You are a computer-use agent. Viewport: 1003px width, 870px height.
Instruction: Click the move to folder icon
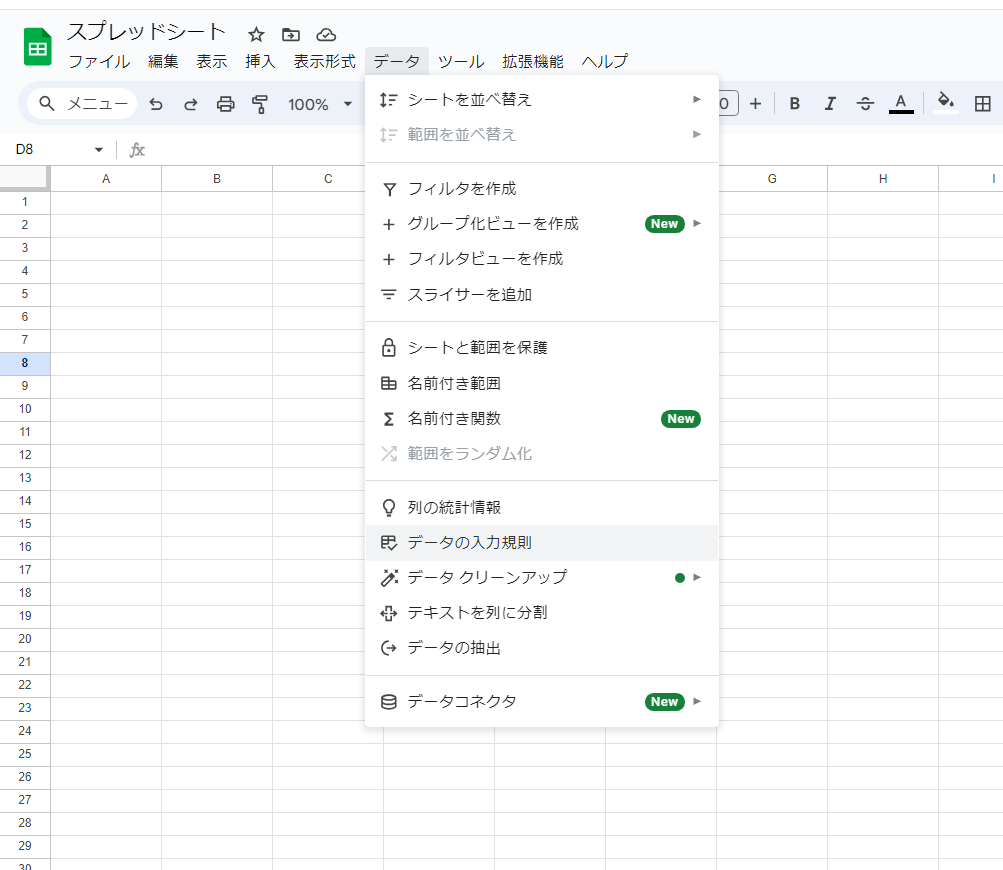pos(291,34)
